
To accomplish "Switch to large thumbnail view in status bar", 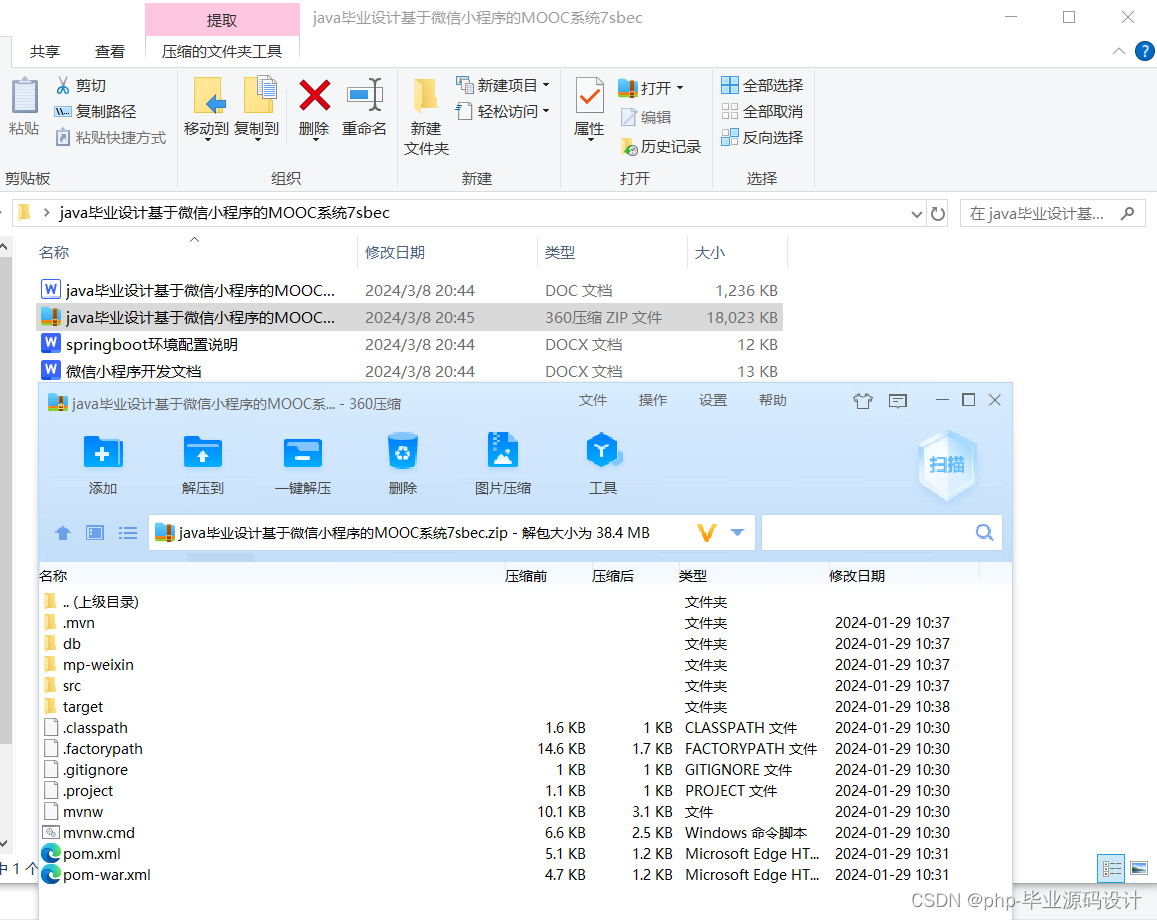I will pyautogui.click(x=1140, y=868).
